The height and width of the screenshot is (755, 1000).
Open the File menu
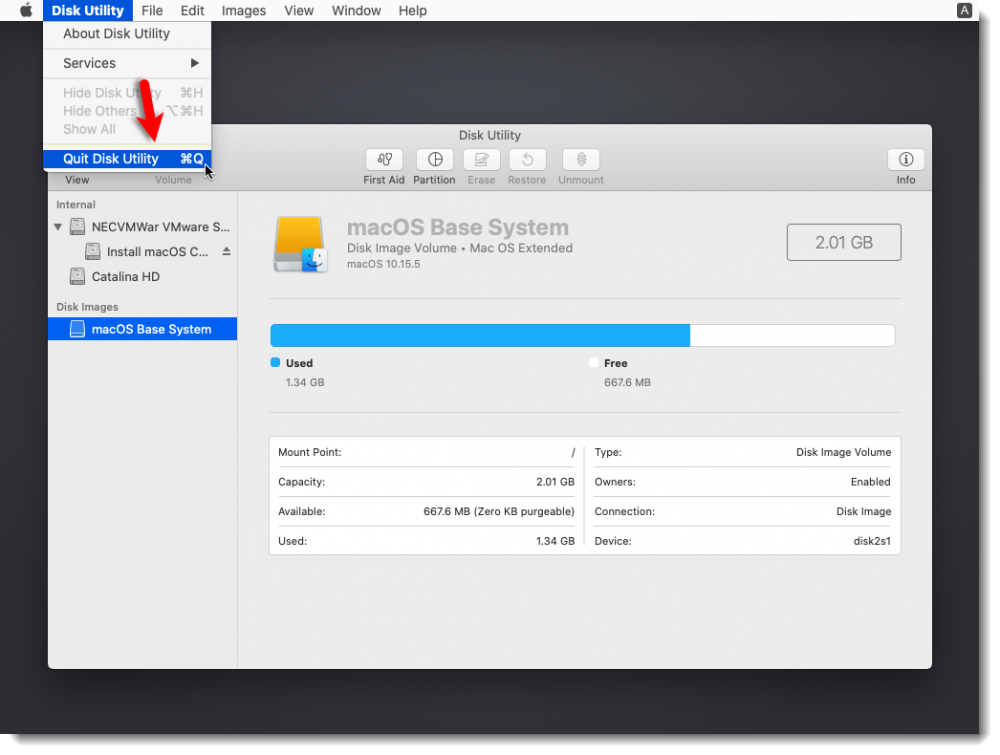[x=152, y=10]
